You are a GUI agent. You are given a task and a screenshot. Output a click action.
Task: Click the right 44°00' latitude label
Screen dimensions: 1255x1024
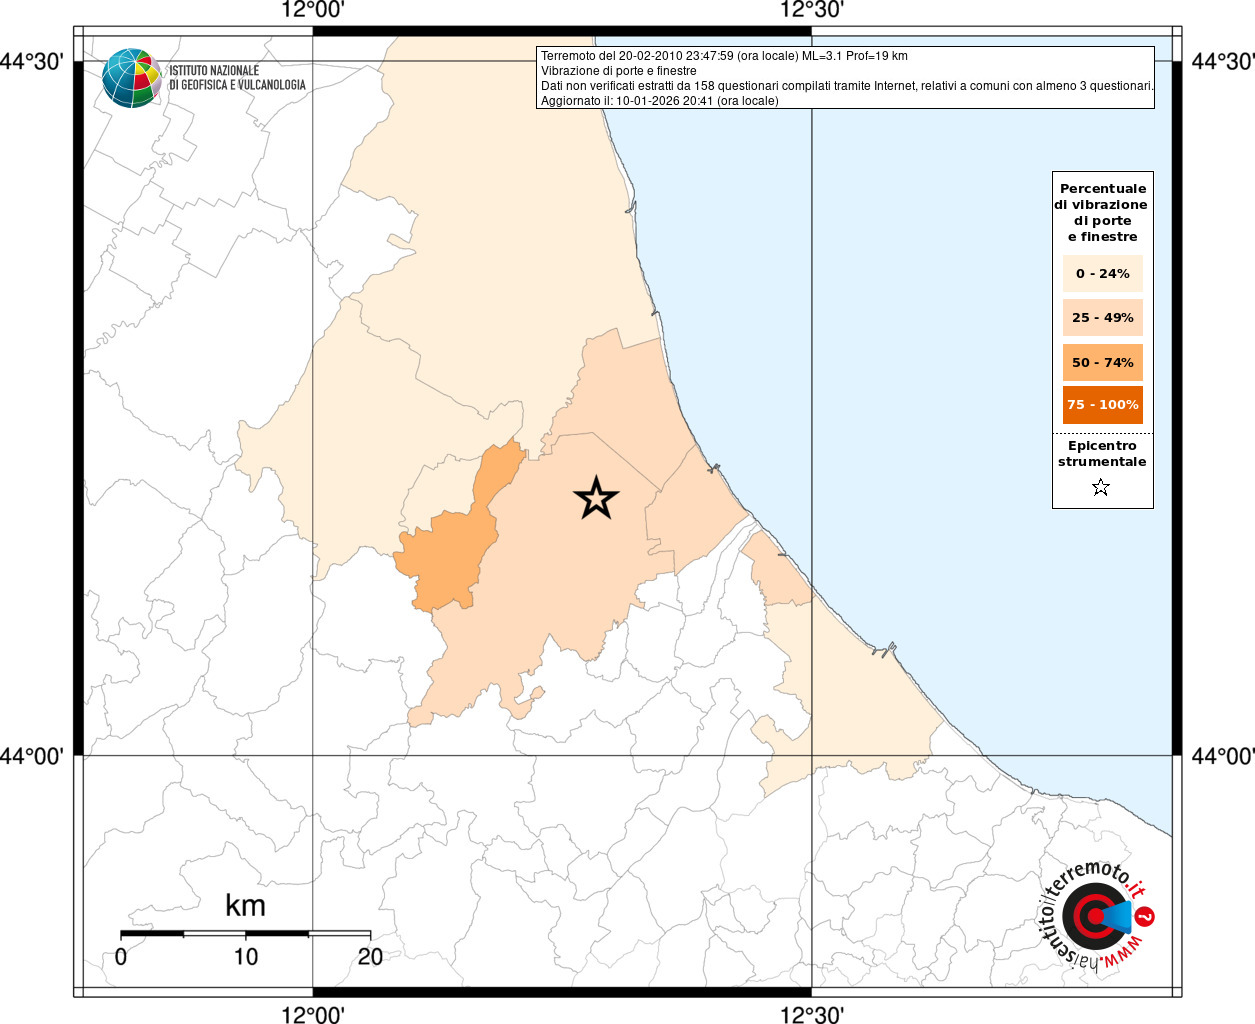click(1222, 756)
